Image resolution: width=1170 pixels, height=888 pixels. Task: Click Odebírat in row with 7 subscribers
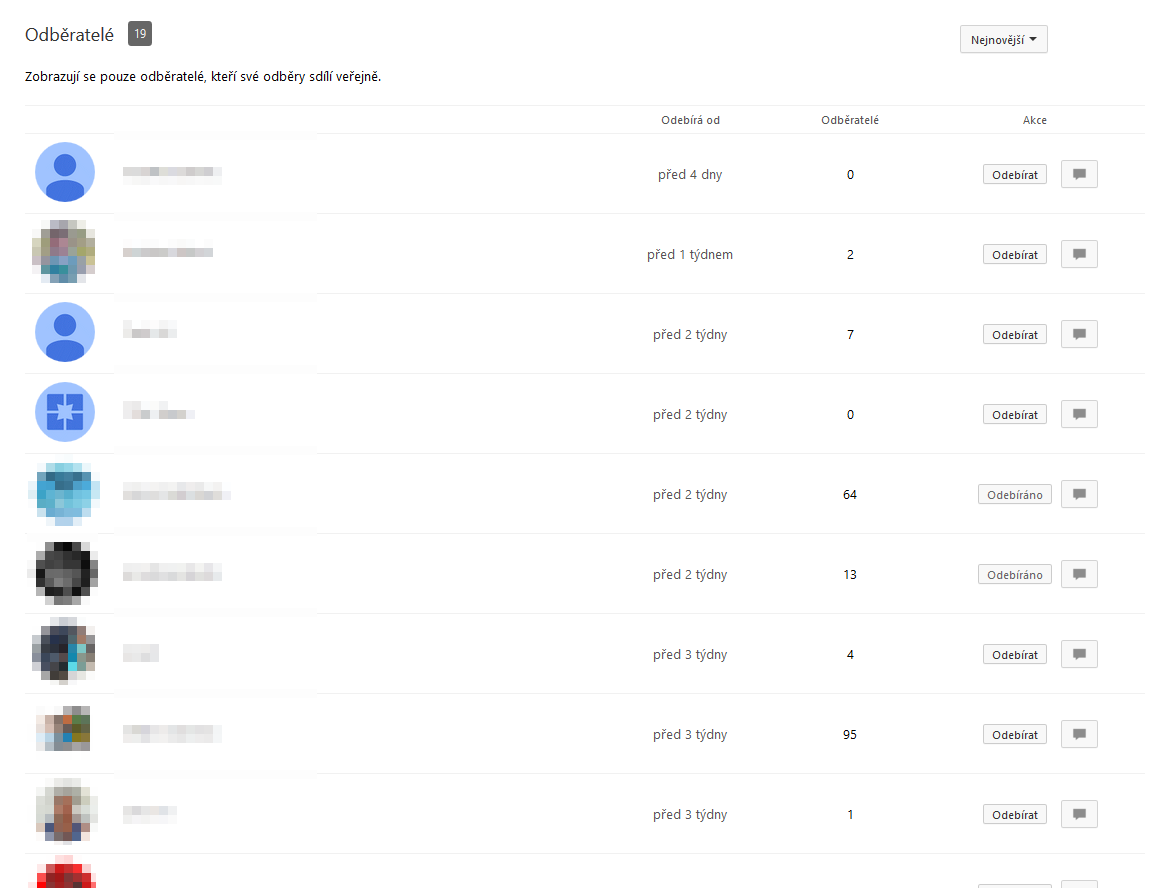(x=1015, y=334)
